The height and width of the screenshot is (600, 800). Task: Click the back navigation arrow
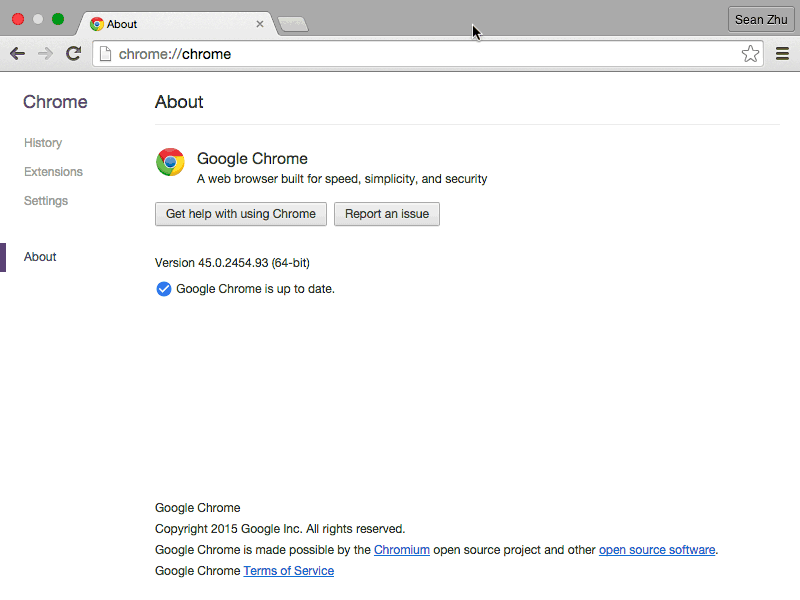pos(17,53)
